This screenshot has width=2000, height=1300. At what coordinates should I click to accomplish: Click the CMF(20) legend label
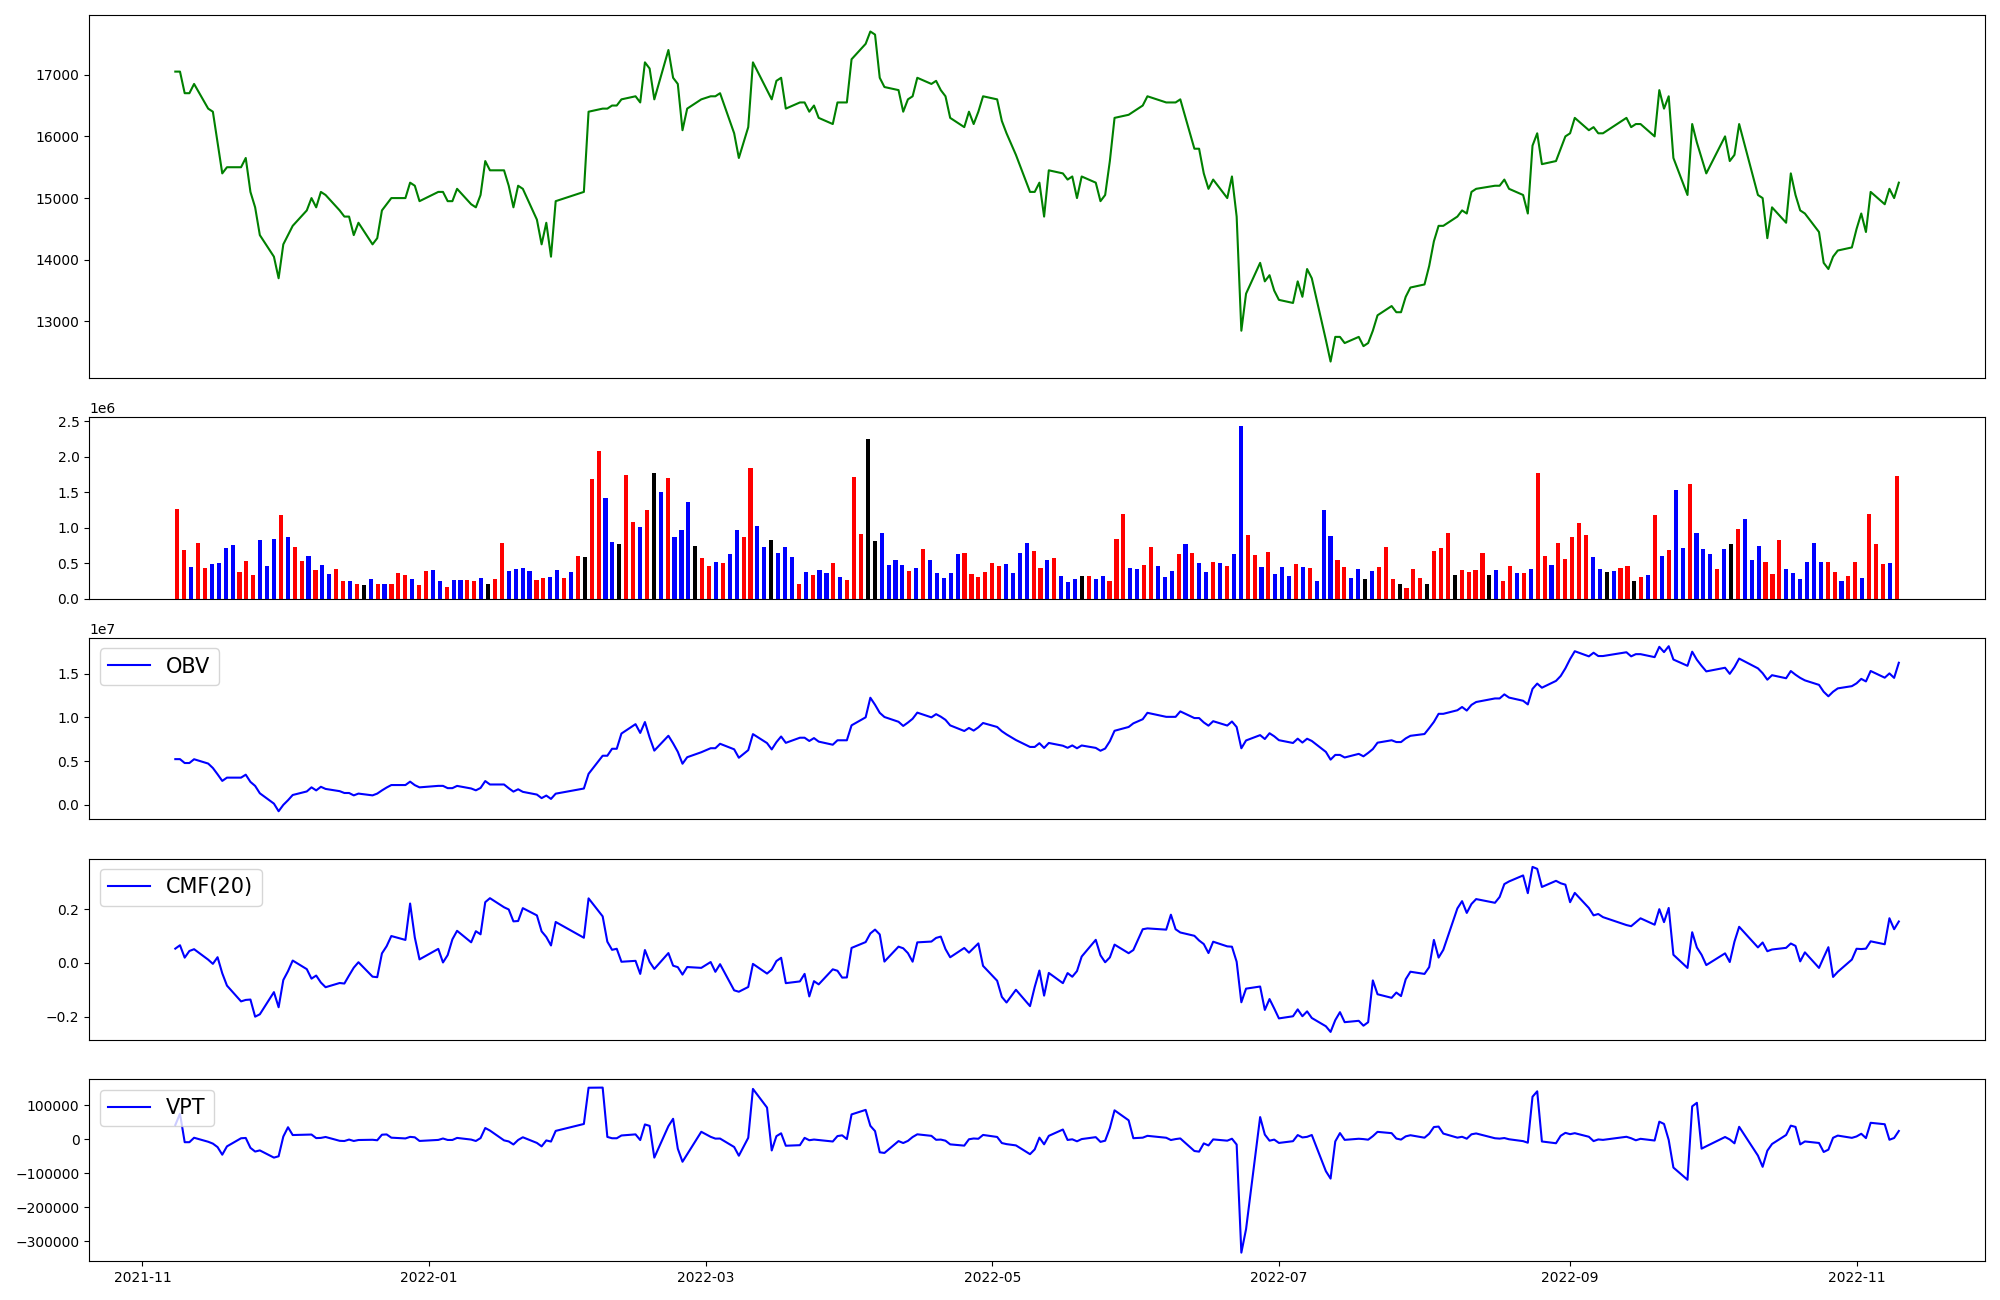pyautogui.click(x=208, y=886)
